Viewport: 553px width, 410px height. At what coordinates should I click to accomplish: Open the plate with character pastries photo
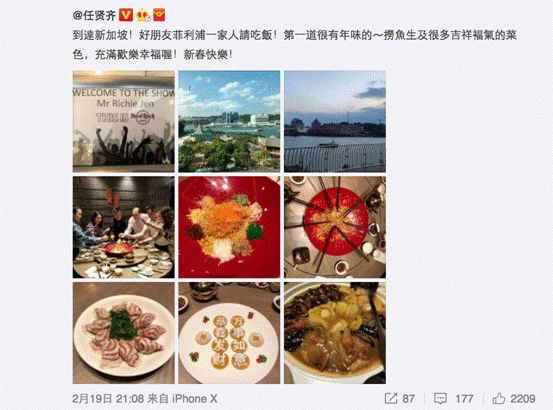coord(229,333)
